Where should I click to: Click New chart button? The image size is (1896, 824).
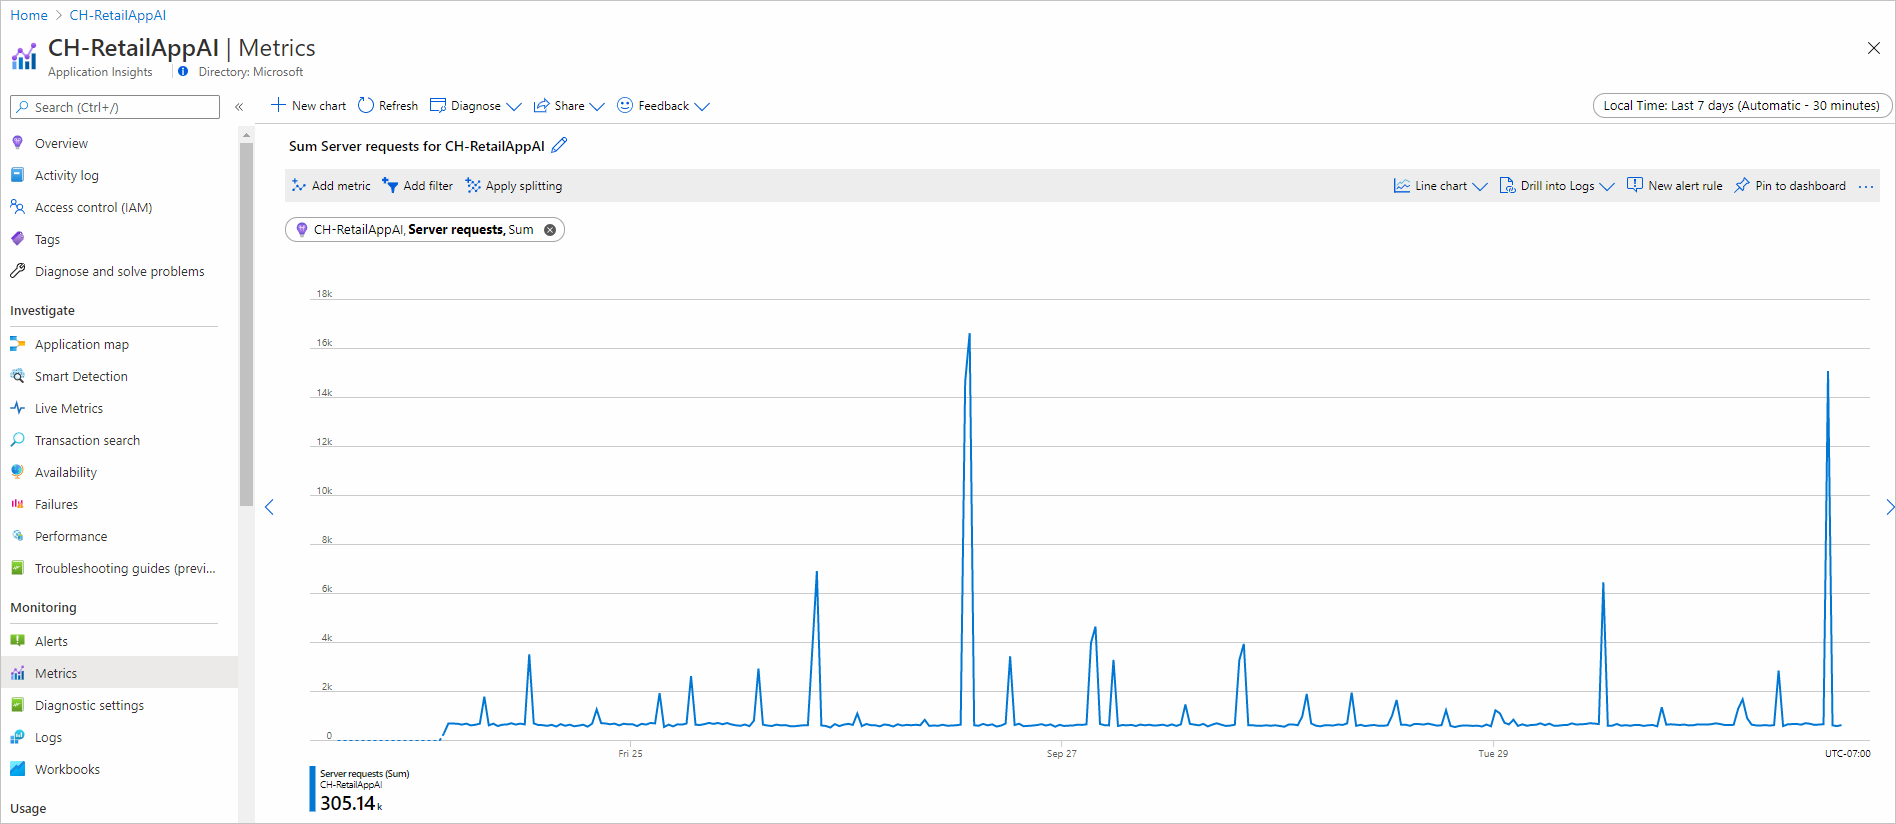click(x=308, y=106)
